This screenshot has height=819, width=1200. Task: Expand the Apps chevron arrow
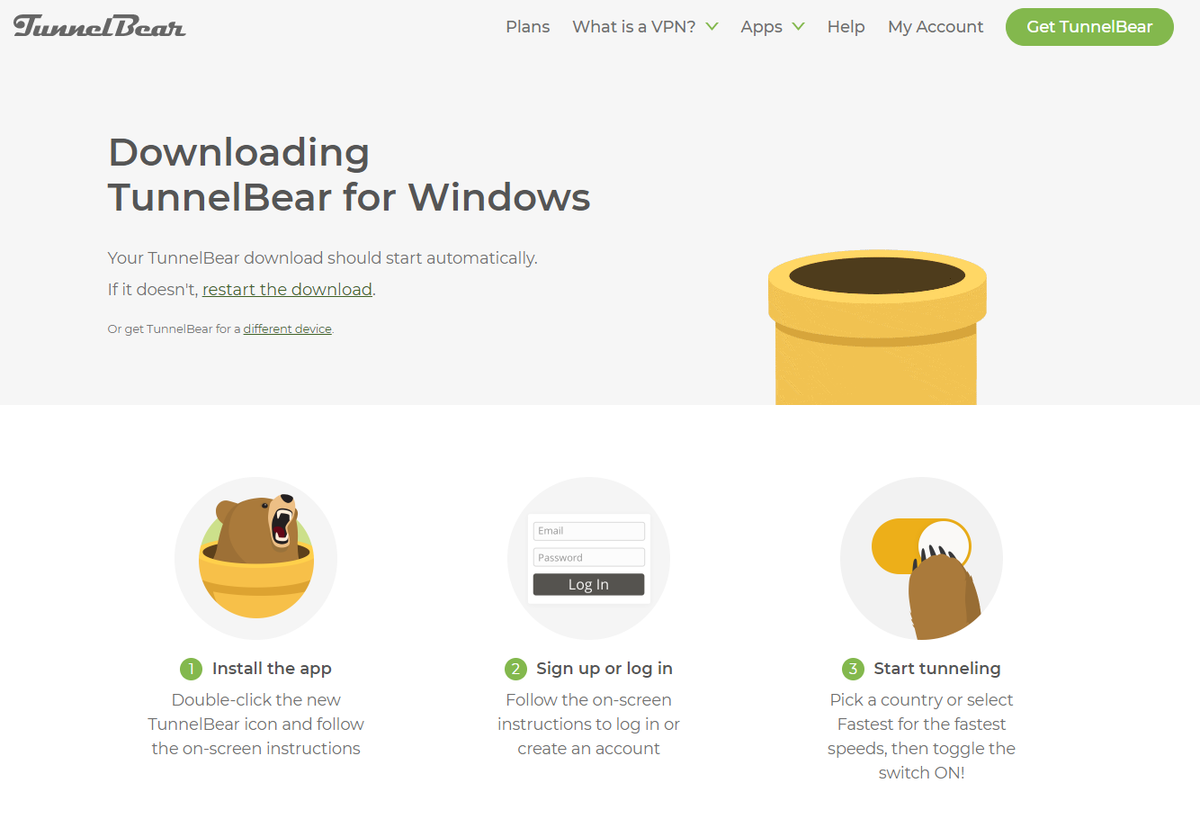[798, 27]
